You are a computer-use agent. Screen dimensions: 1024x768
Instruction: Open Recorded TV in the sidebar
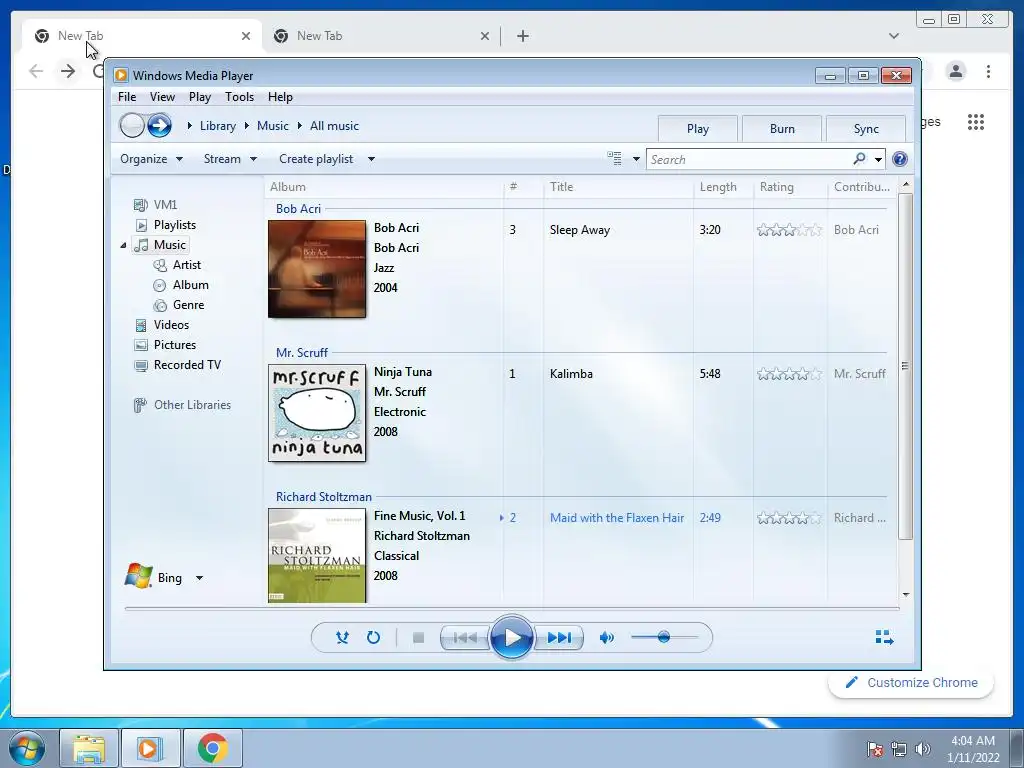pyautogui.click(x=187, y=365)
